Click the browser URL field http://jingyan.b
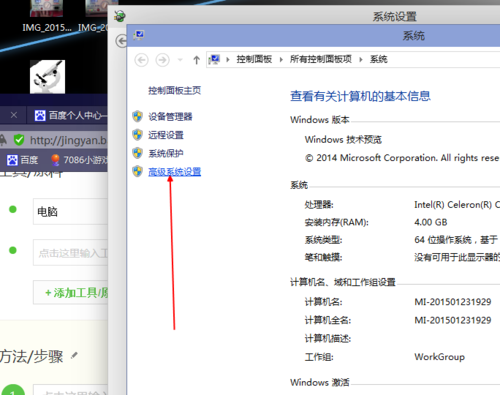 coord(68,140)
